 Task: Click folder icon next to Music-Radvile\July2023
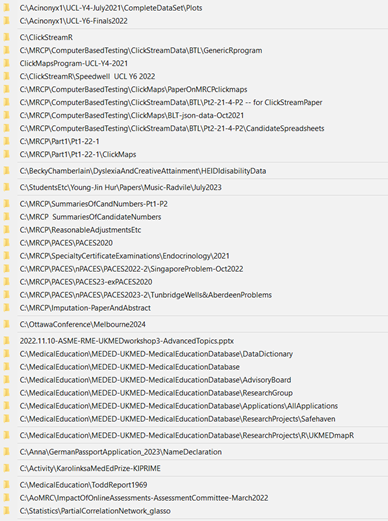click(6, 187)
